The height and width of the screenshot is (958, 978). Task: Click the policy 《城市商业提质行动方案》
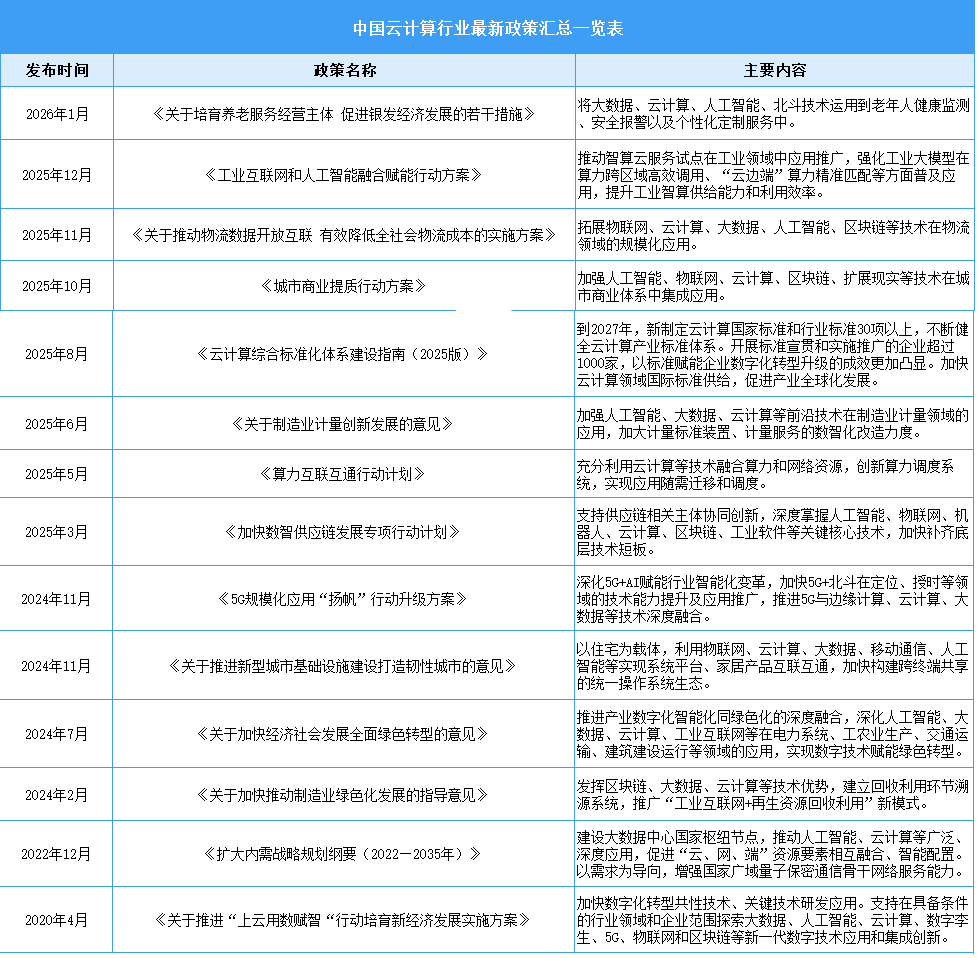[x=343, y=285]
